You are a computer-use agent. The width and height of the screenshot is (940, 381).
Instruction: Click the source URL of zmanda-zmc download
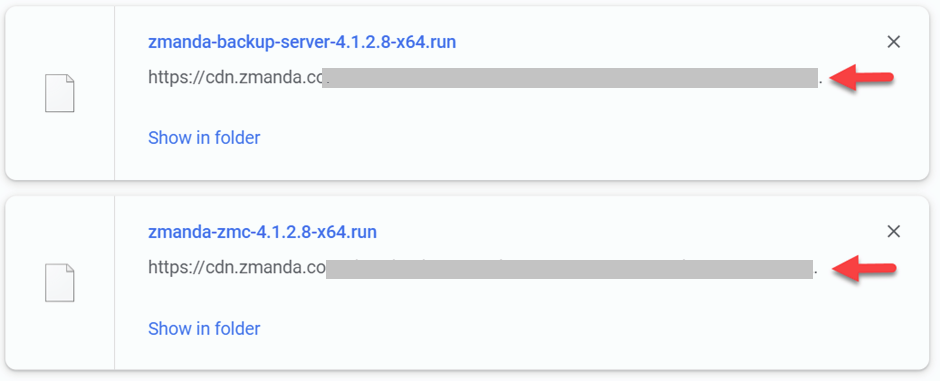483,268
